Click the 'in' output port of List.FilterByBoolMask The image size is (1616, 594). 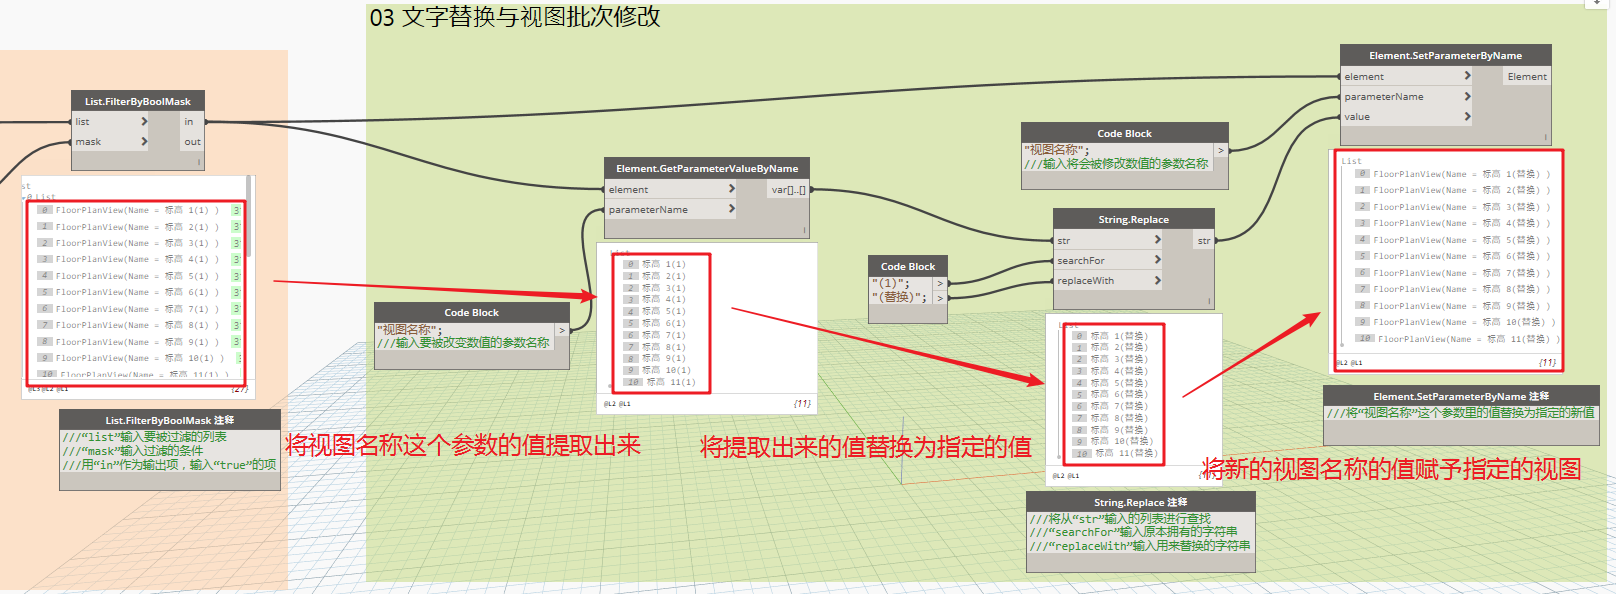pyautogui.click(x=192, y=121)
